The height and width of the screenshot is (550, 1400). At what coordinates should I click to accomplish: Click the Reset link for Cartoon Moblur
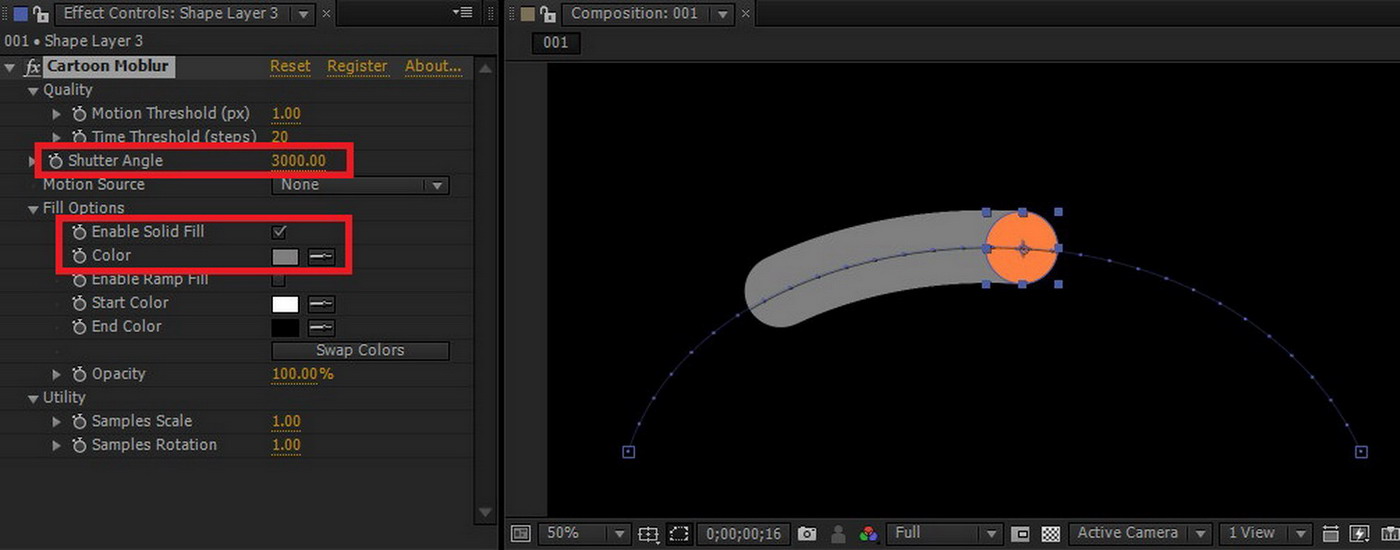coord(290,66)
